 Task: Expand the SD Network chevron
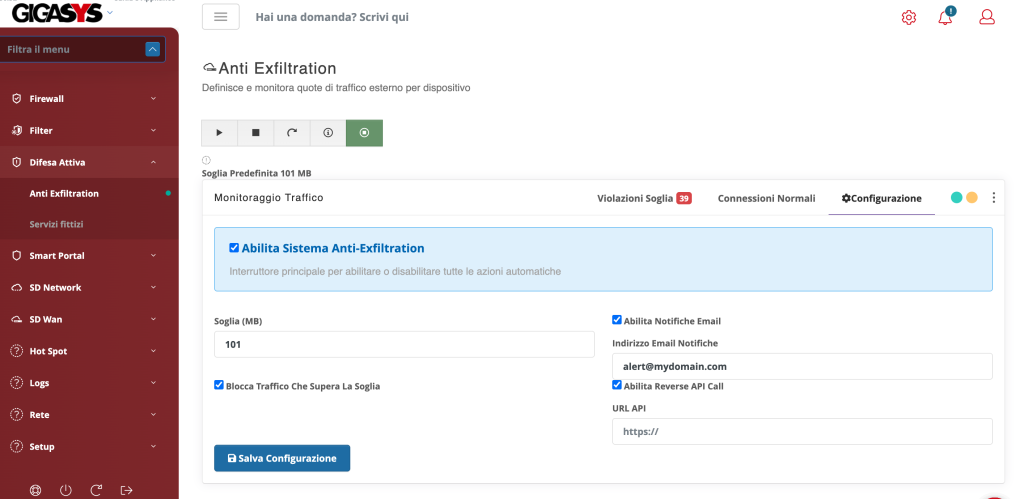(x=153, y=287)
